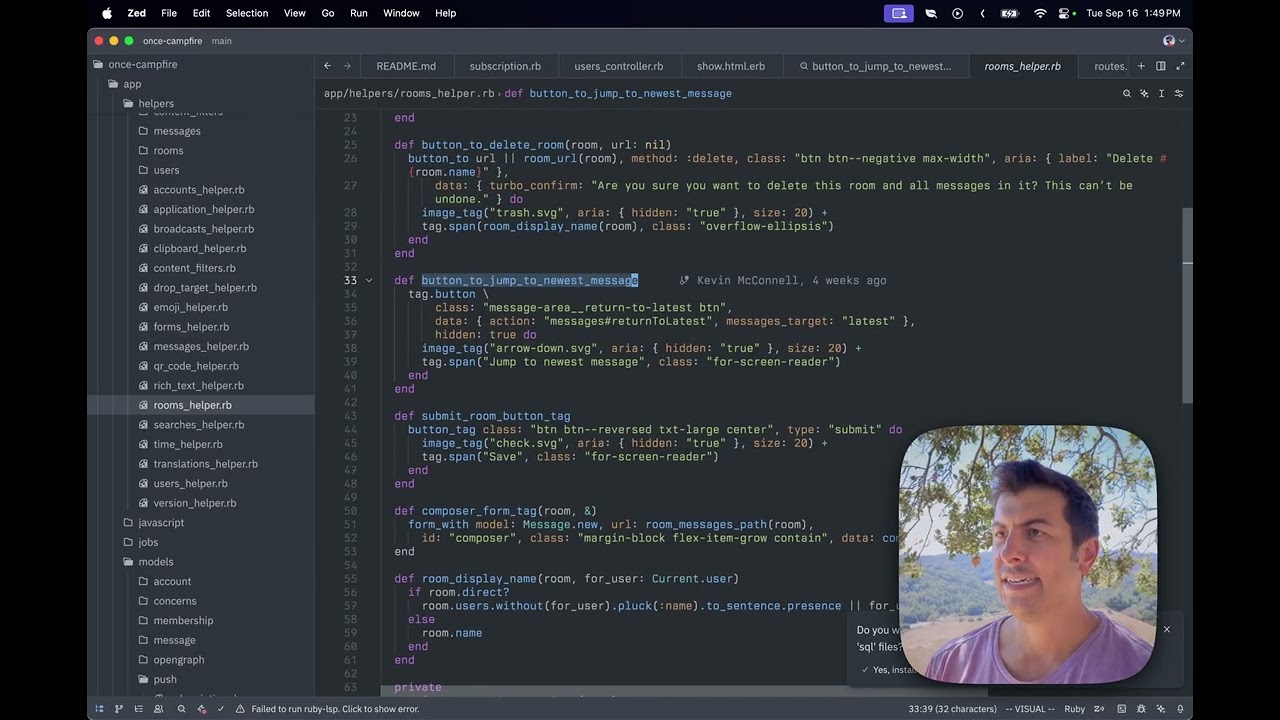This screenshot has height=720, width=1280.
Task: Click the editor vertical scrollbar thumb
Action: (1187, 305)
